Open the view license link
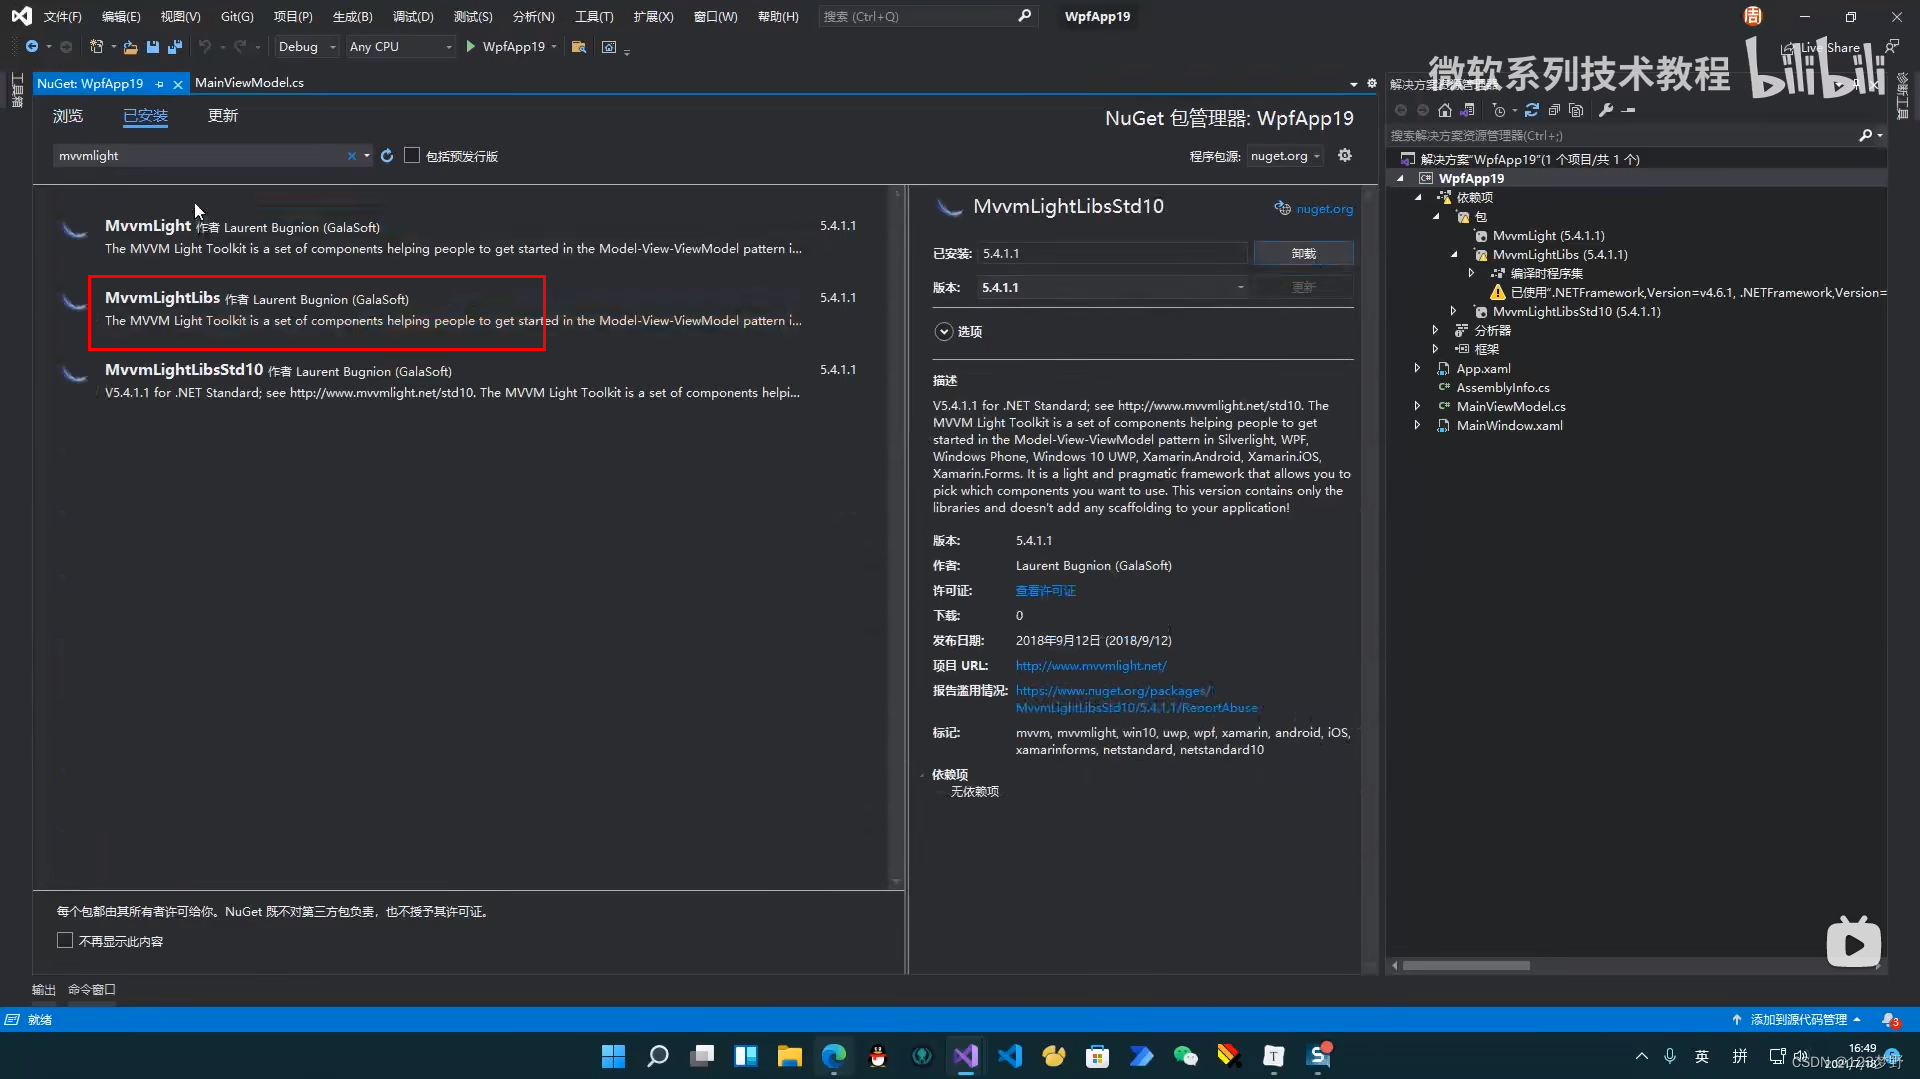1920x1079 pixels. (1045, 591)
